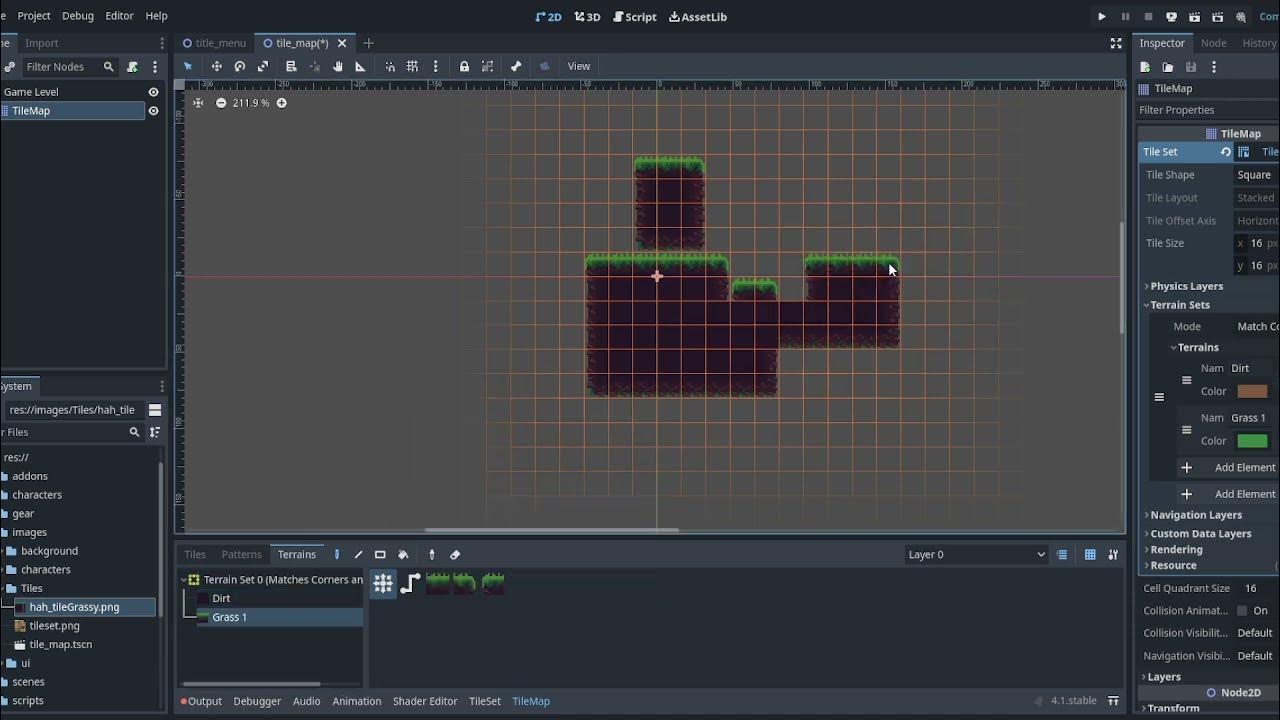The height and width of the screenshot is (720, 1280).
Task: Toggle grid snapping in viewport toolbar
Action: pyautogui.click(x=412, y=66)
